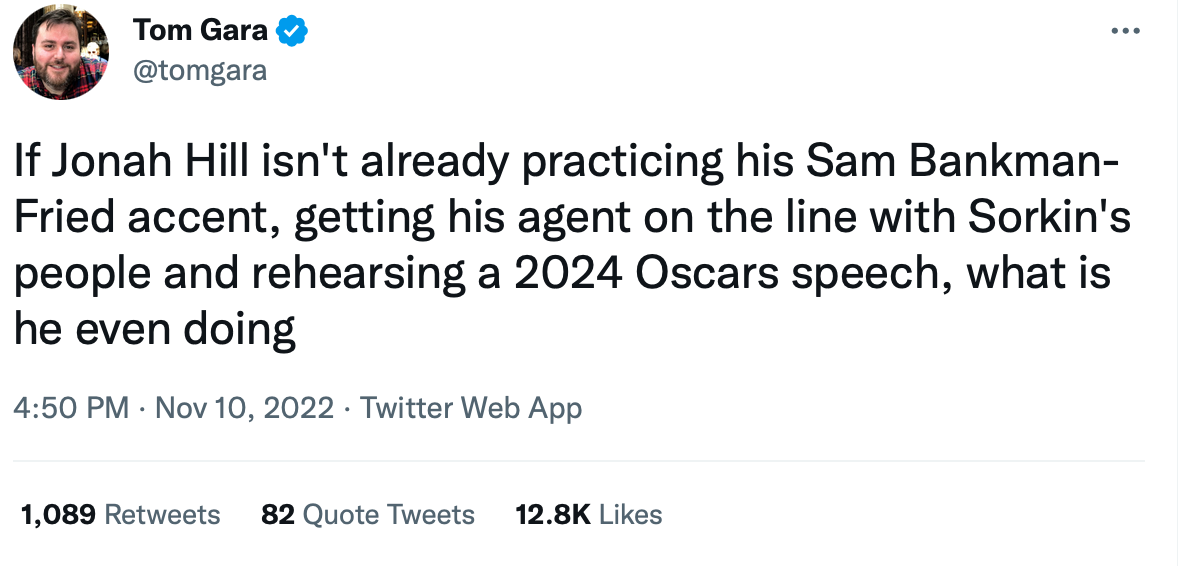Show the Quote Tweets list

pos(388,515)
